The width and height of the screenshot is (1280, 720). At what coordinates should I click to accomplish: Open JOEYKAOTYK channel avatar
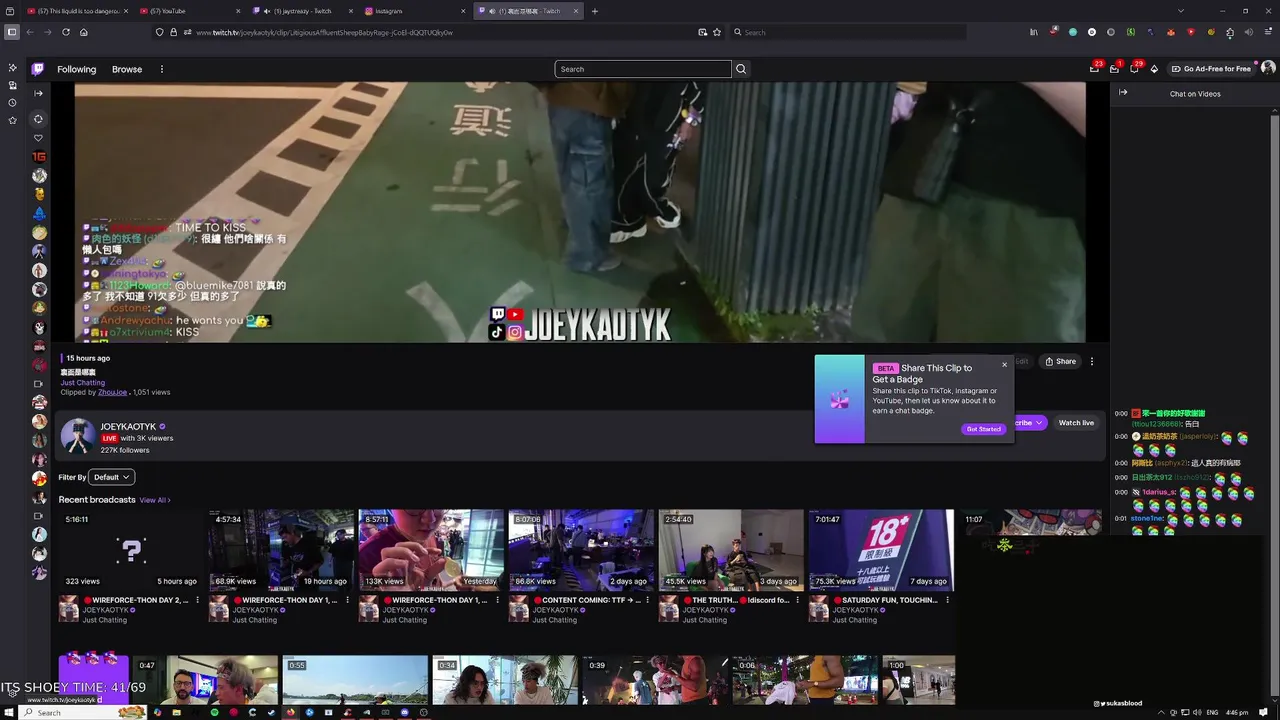click(77, 437)
